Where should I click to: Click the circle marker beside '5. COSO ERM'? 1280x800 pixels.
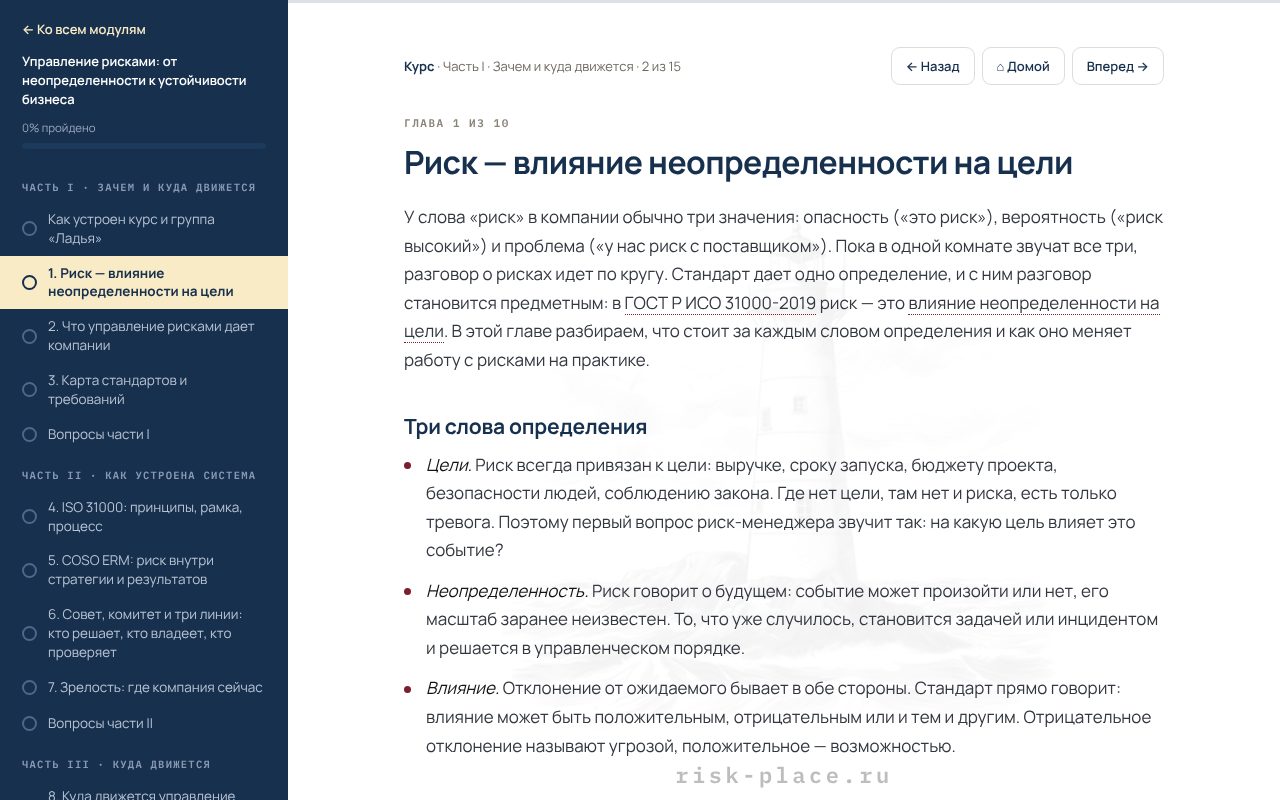point(30,570)
